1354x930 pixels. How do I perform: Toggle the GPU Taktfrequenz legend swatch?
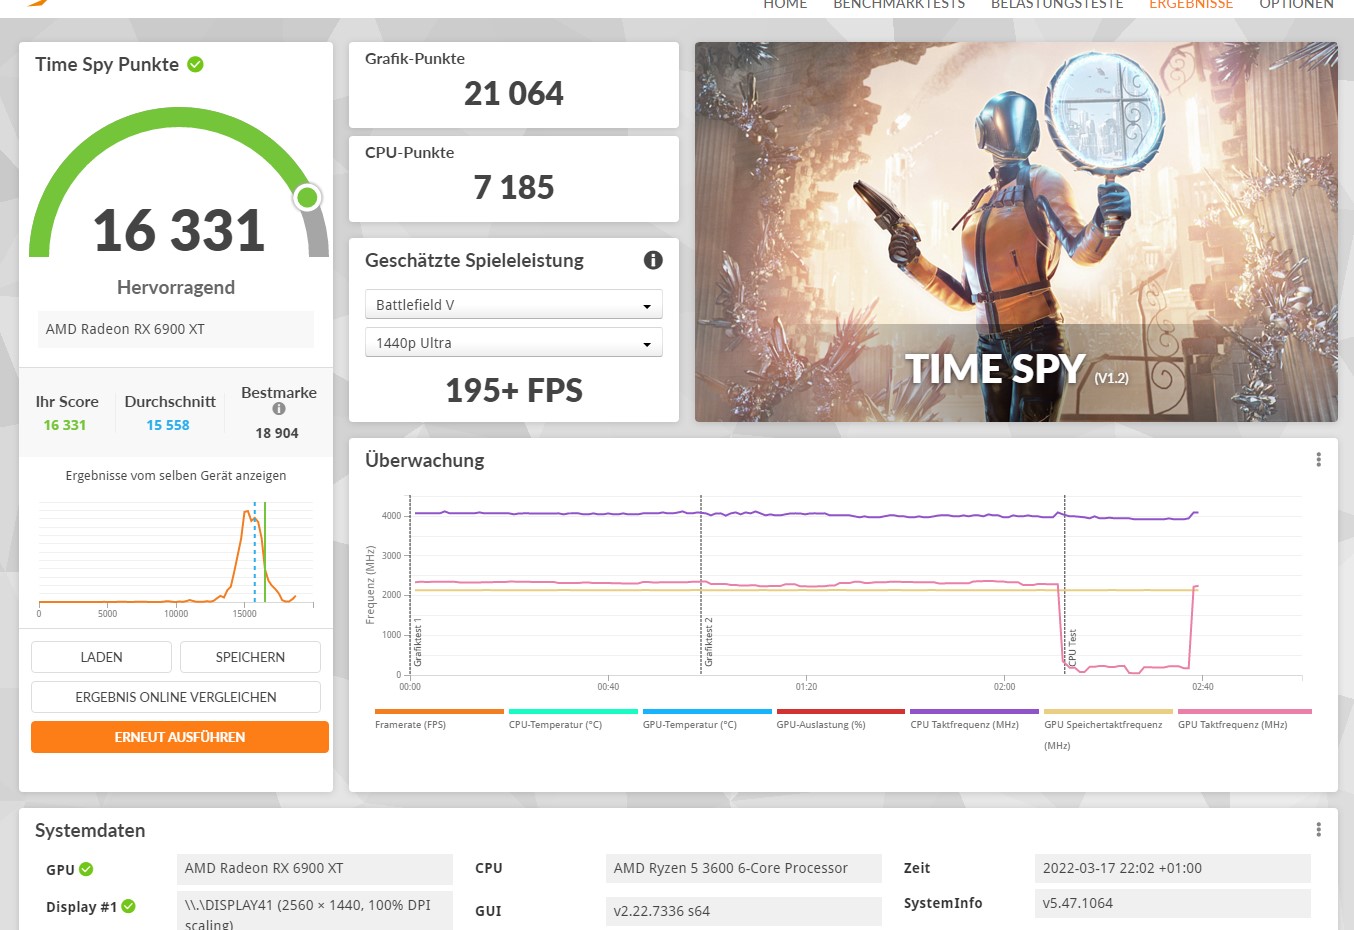(1244, 712)
